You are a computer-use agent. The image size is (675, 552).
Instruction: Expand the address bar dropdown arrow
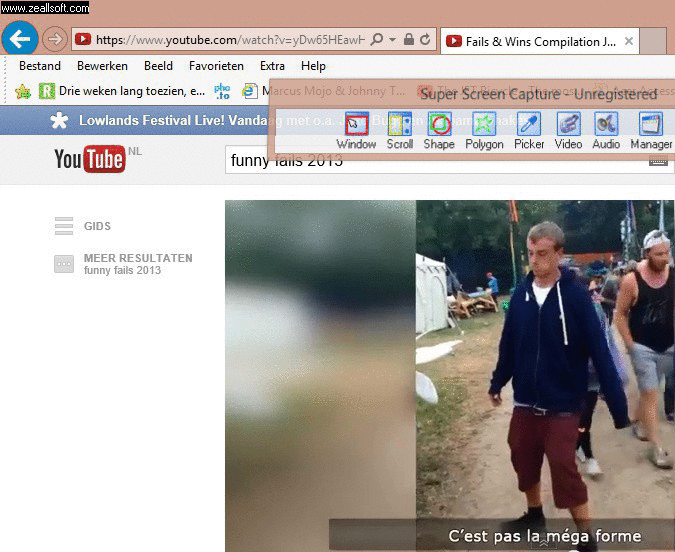pyautogui.click(x=393, y=41)
